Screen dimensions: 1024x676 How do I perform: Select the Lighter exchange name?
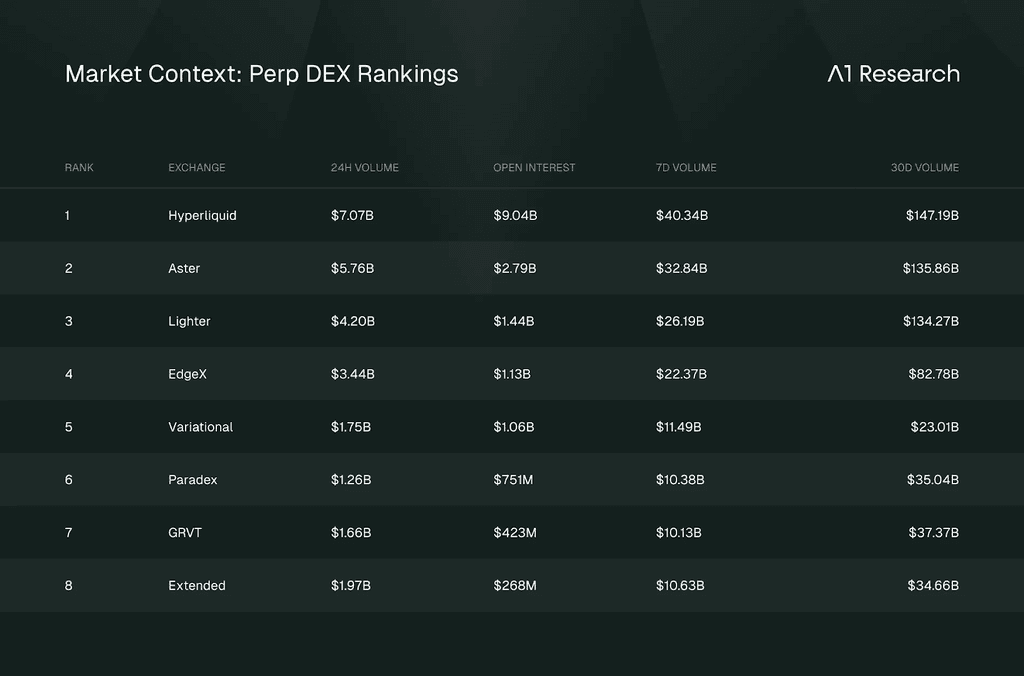pyautogui.click(x=189, y=321)
